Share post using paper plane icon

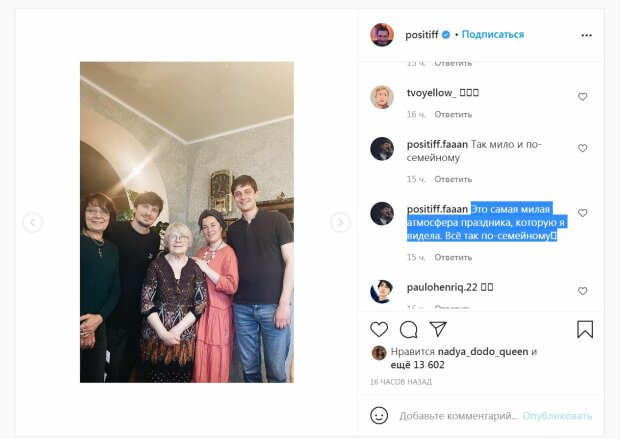click(438, 329)
